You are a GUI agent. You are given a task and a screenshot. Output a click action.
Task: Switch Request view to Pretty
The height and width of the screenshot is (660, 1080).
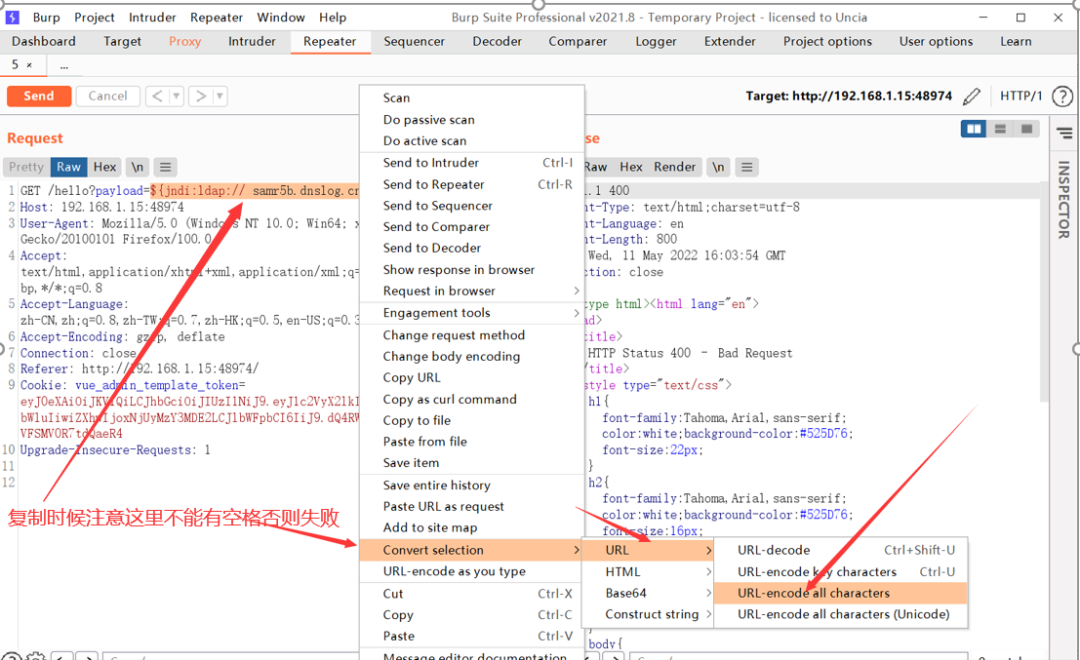tap(26, 167)
